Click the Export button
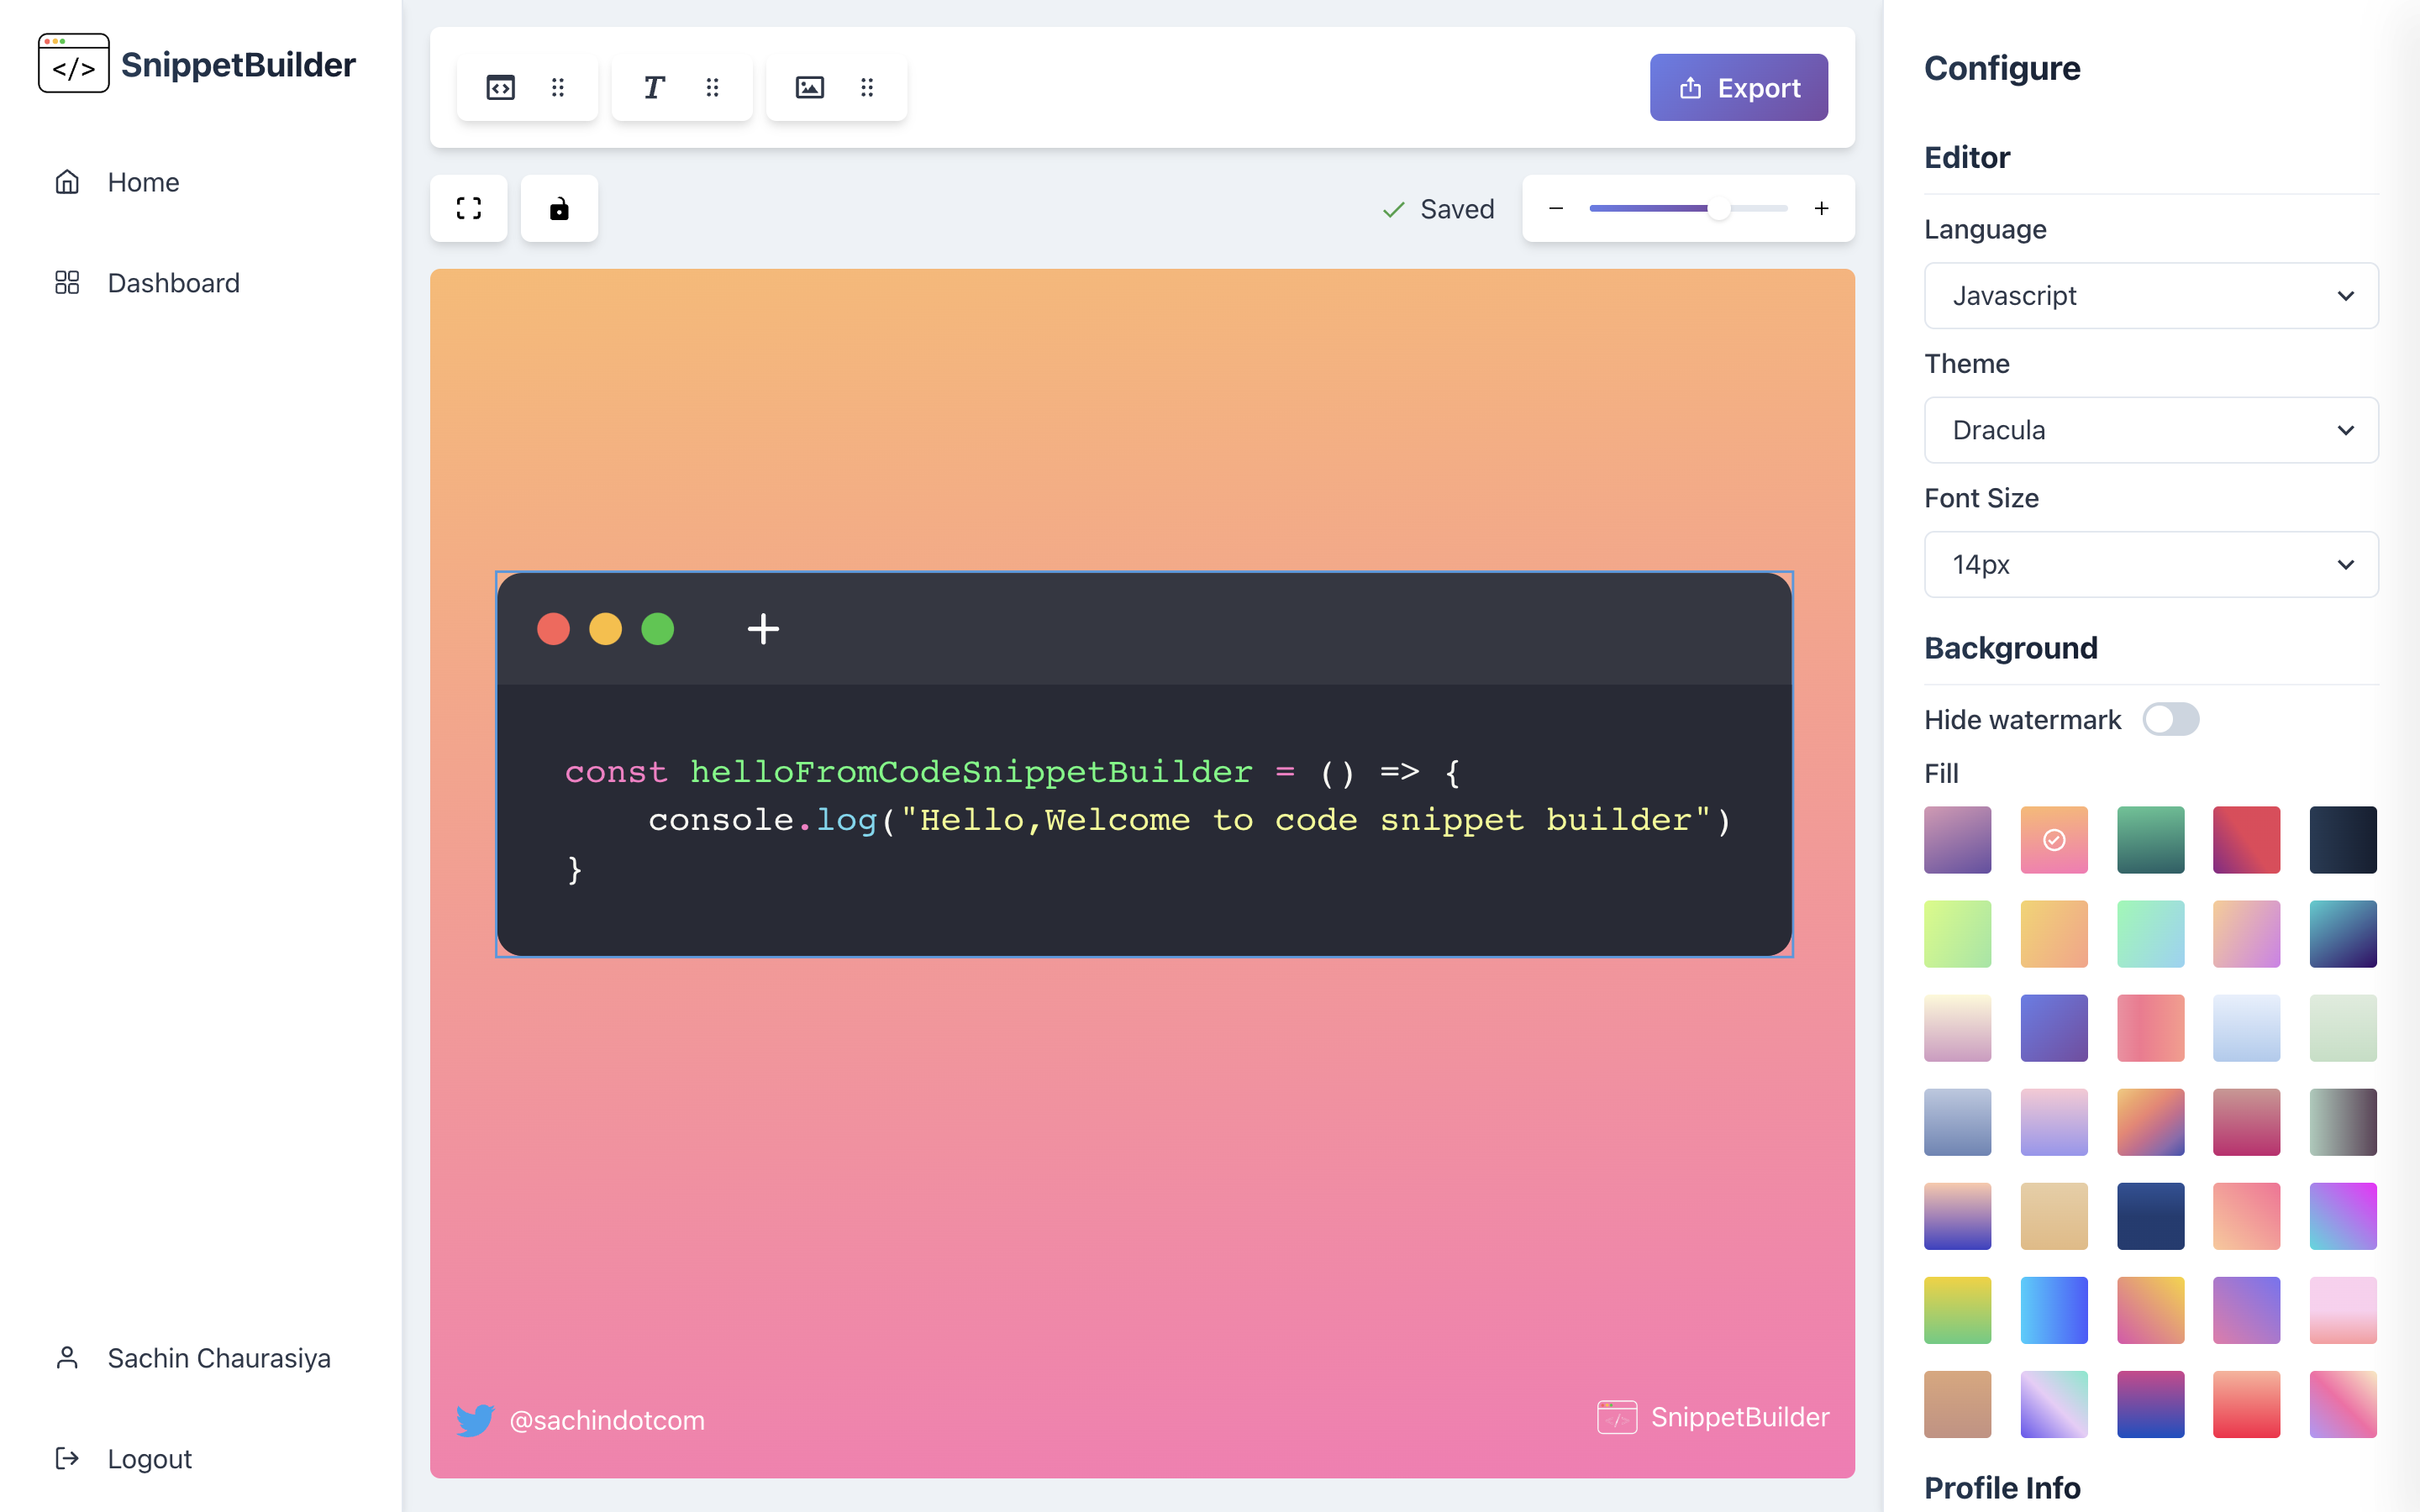Screen dimensions: 2420x1512 pyautogui.click(x=1738, y=88)
